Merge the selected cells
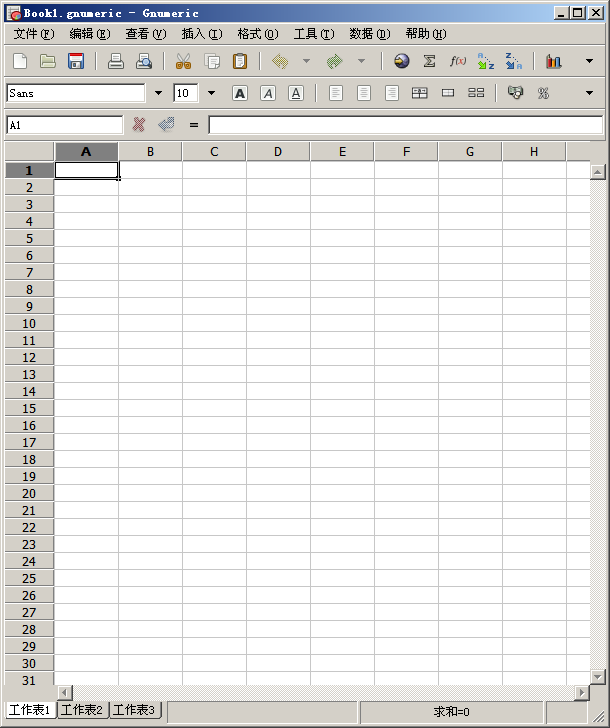Image resolution: width=610 pixels, height=728 pixels. point(448,93)
